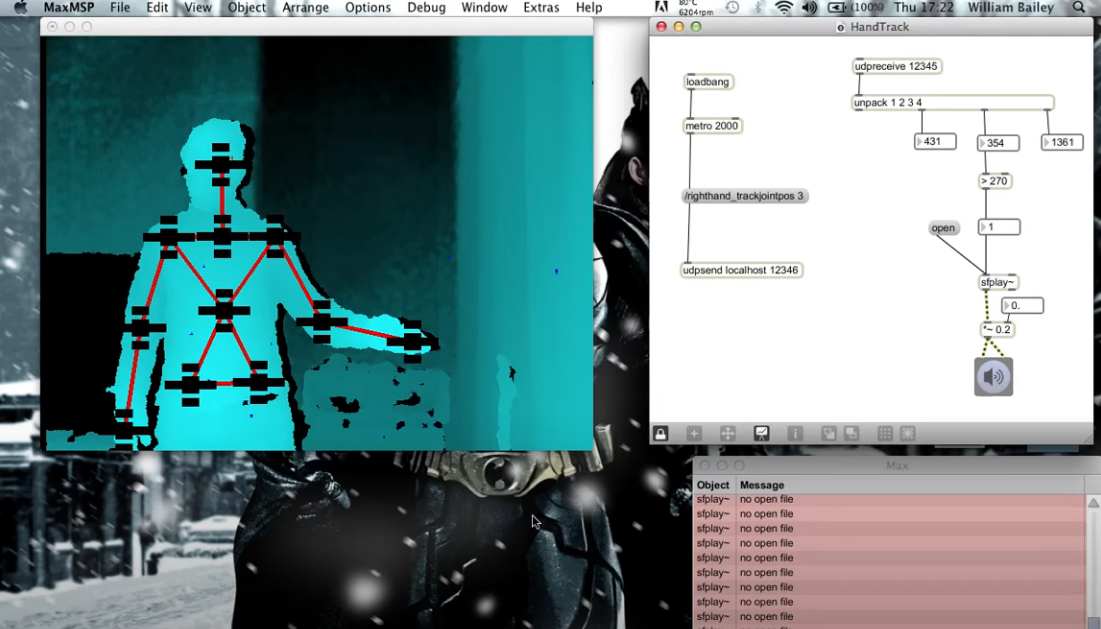Image resolution: width=1101 pixels, height=629 pixels.
Task: Open the Arrange menu
Action: click(305, 8)
